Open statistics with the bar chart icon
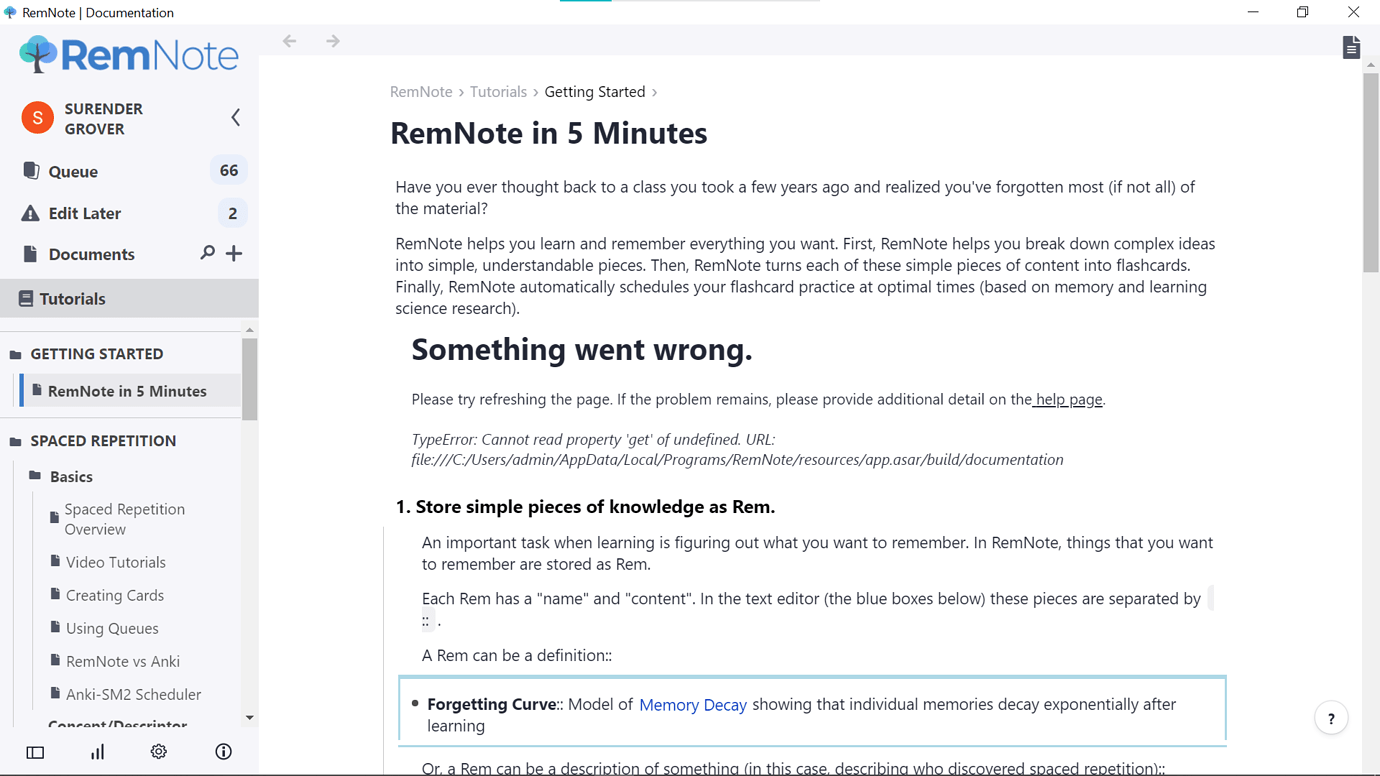This screenshot has height=776, width=1380. tap(97, 751)
